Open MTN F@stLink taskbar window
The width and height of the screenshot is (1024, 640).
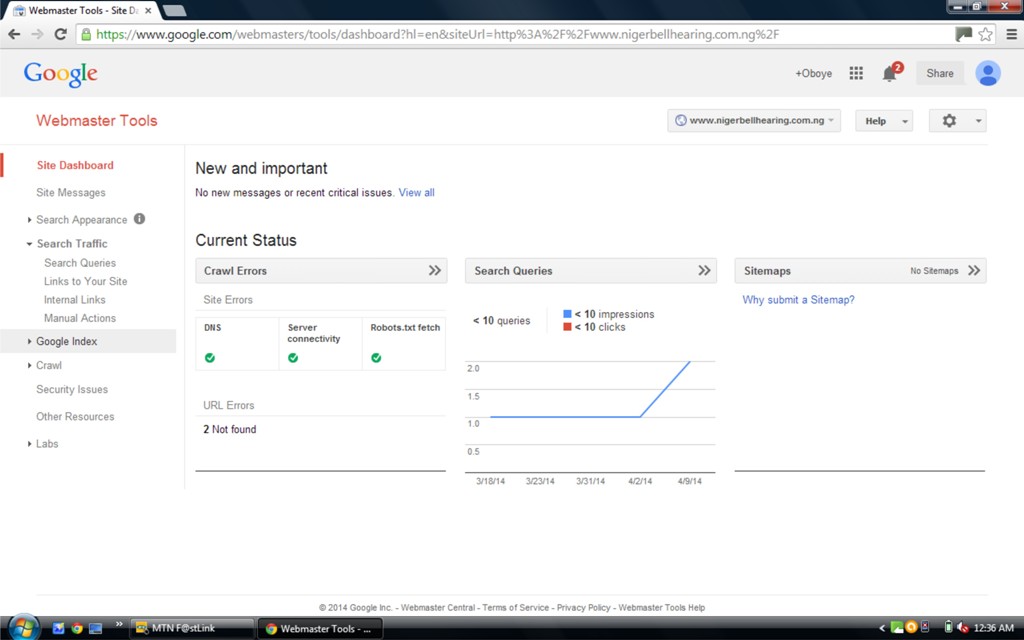pos(192,628)
